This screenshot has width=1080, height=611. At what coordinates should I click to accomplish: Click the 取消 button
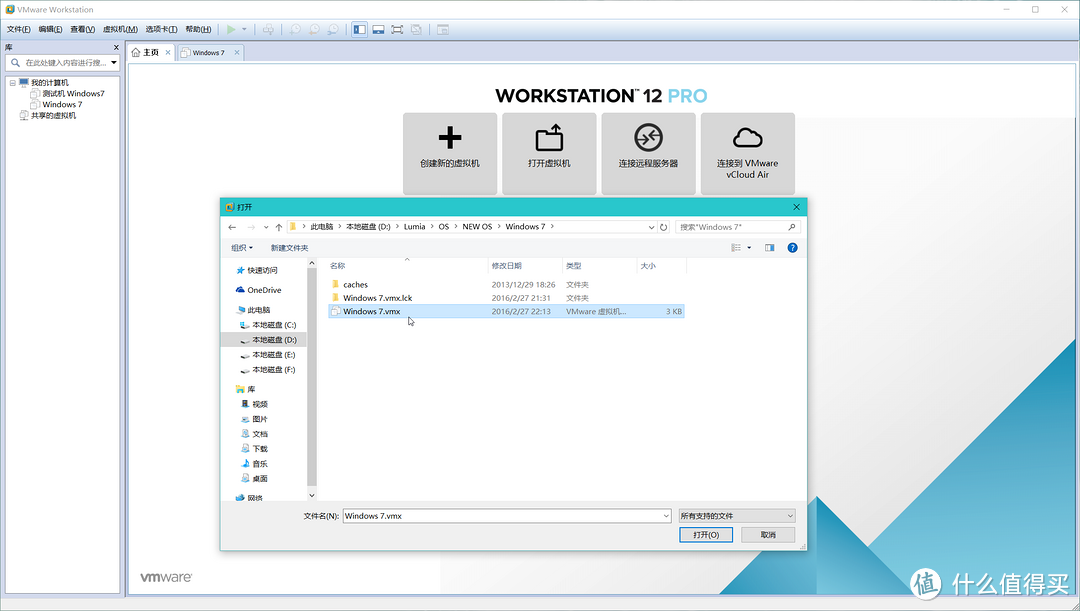pyautogui.click(x=768, y=535)
